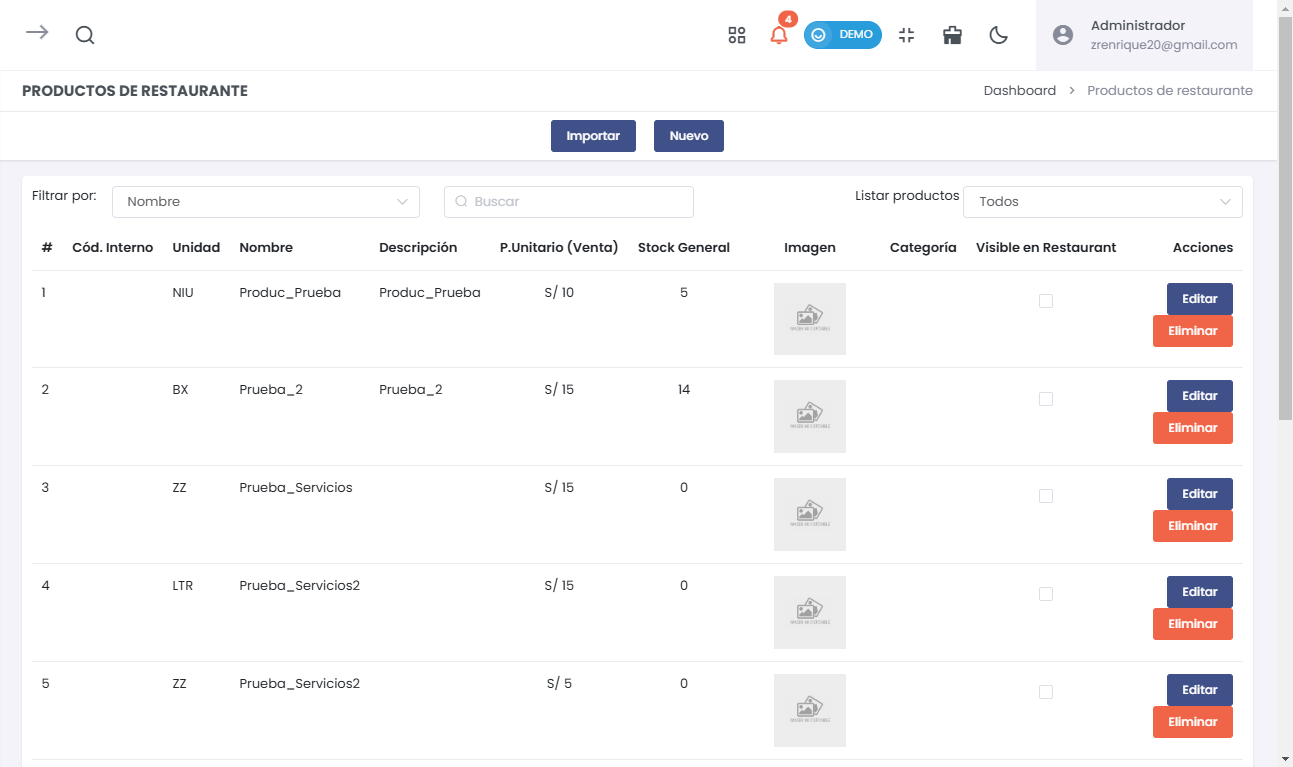Create a product with Nuevo button
Viewport: 1293px width, 767px height.
click(x=688, y=136)
